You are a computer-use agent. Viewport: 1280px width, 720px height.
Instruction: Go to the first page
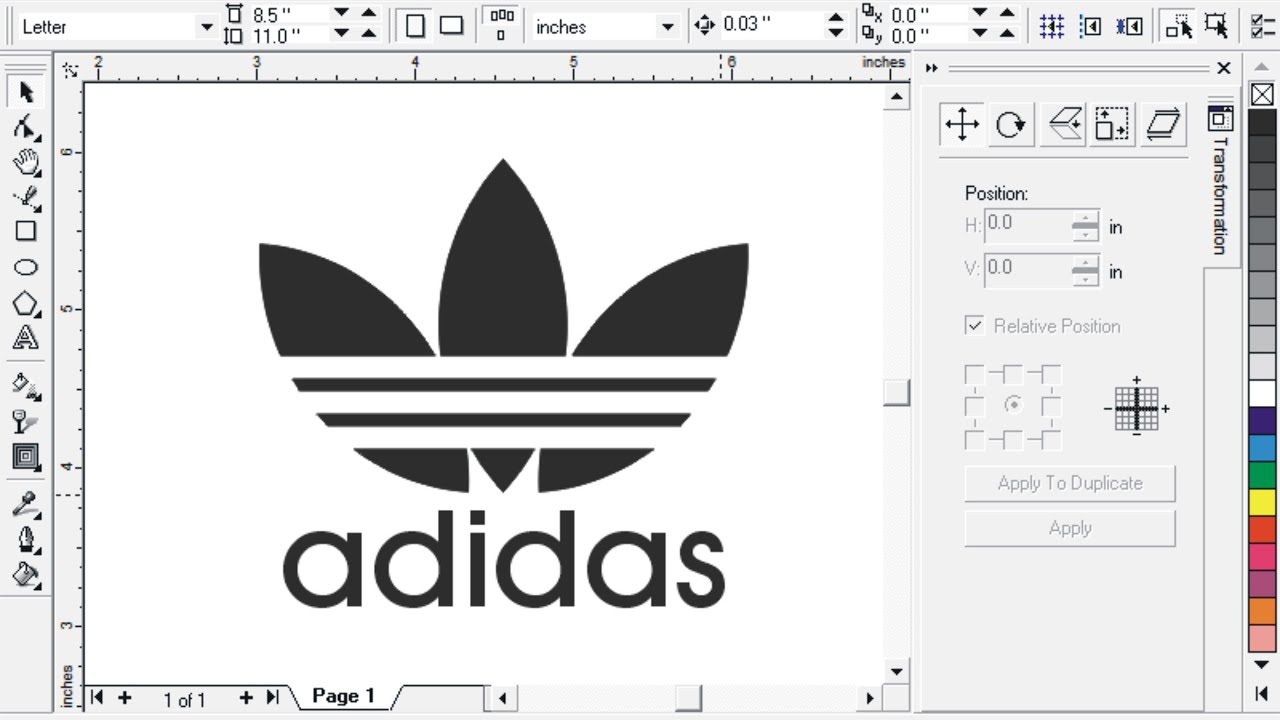point(96,698)
